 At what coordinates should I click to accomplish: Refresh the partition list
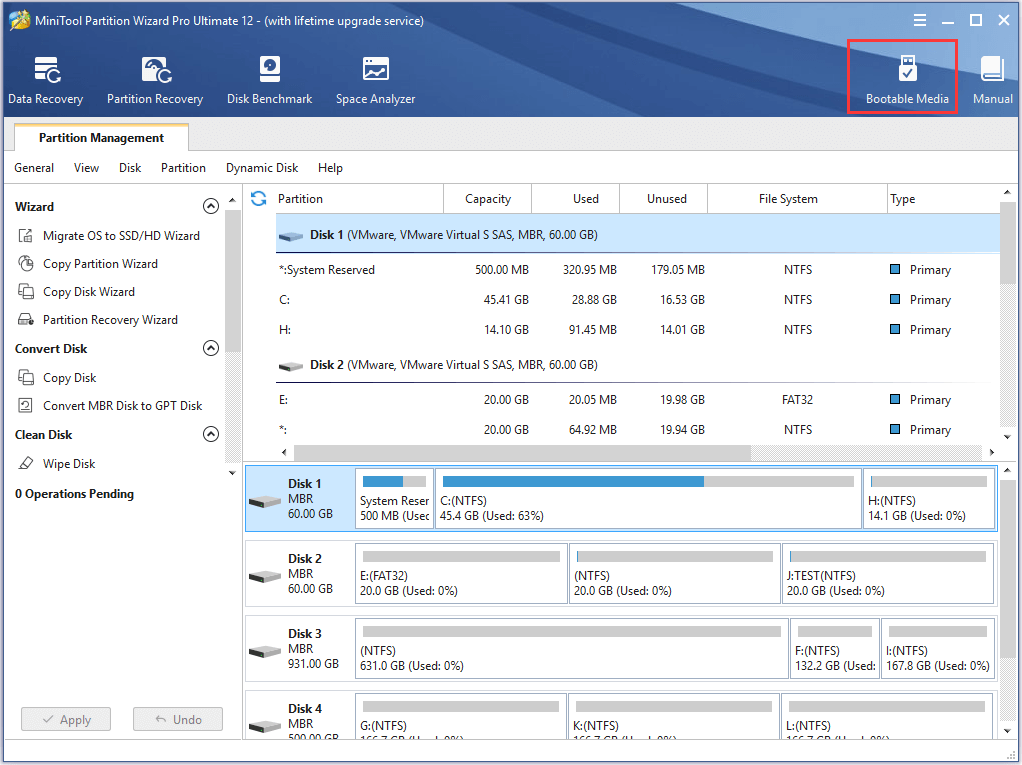tap(258, 198)
